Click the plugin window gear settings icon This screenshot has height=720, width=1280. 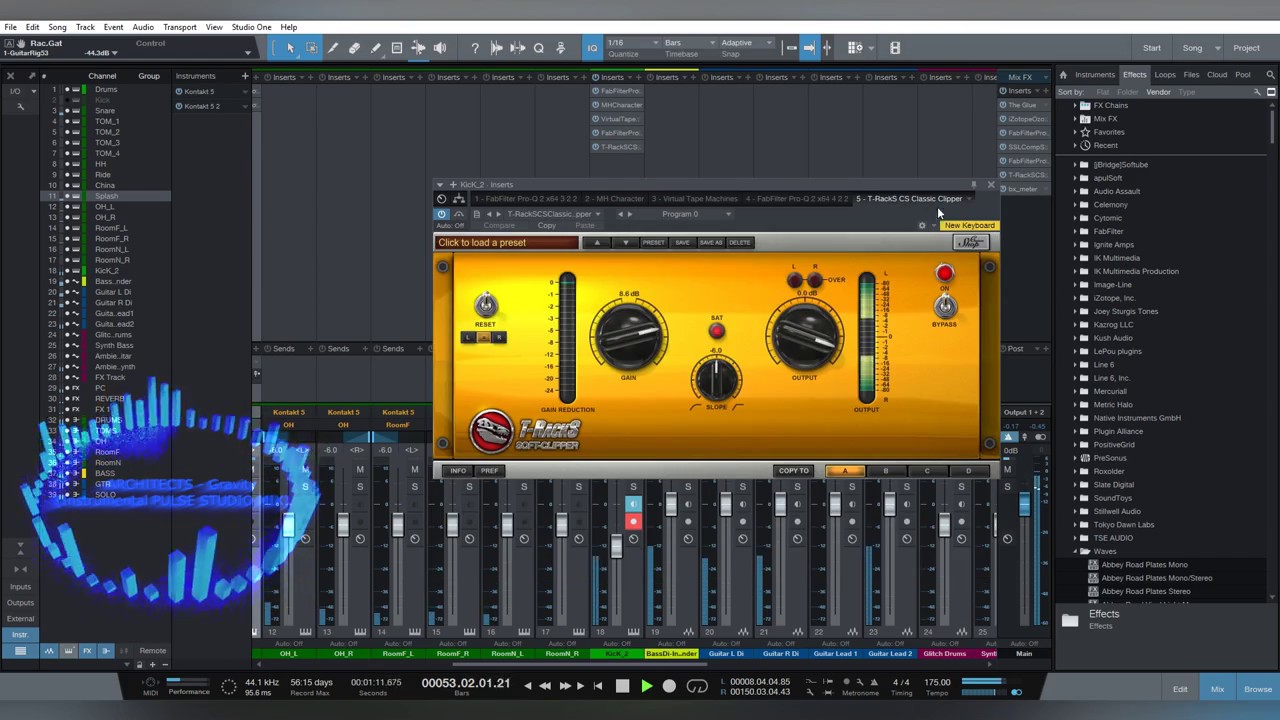(x=922, y=226)
